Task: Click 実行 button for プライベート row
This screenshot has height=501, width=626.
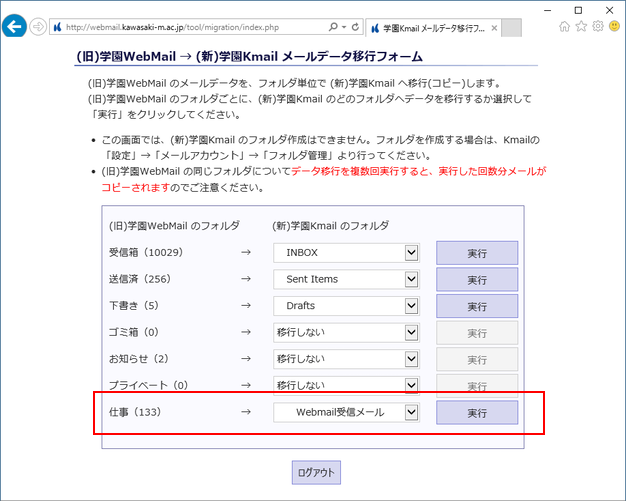Action: pyautogui.click(x=477, y=386)
